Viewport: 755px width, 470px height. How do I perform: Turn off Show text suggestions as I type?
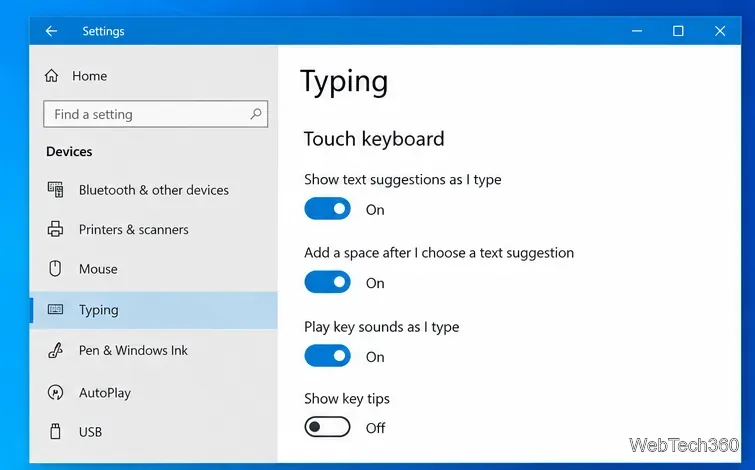tap(327, 209)
